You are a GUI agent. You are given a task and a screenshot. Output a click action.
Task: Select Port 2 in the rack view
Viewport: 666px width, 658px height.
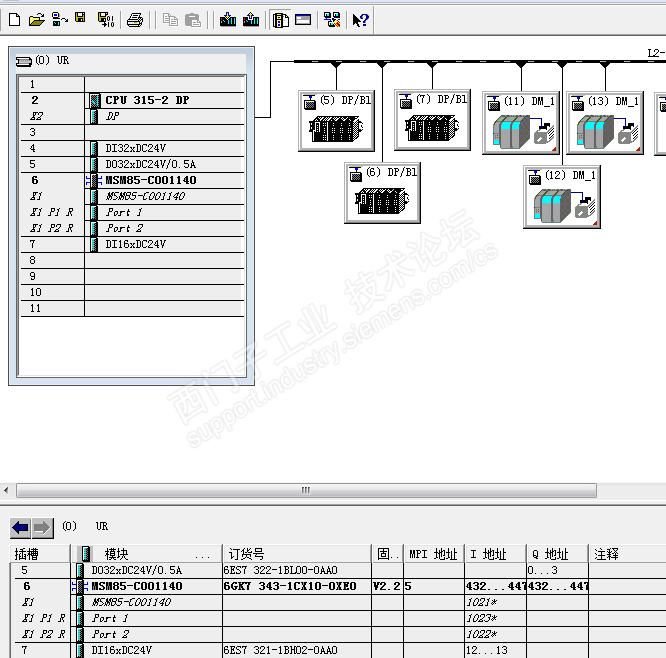point(132,228)
